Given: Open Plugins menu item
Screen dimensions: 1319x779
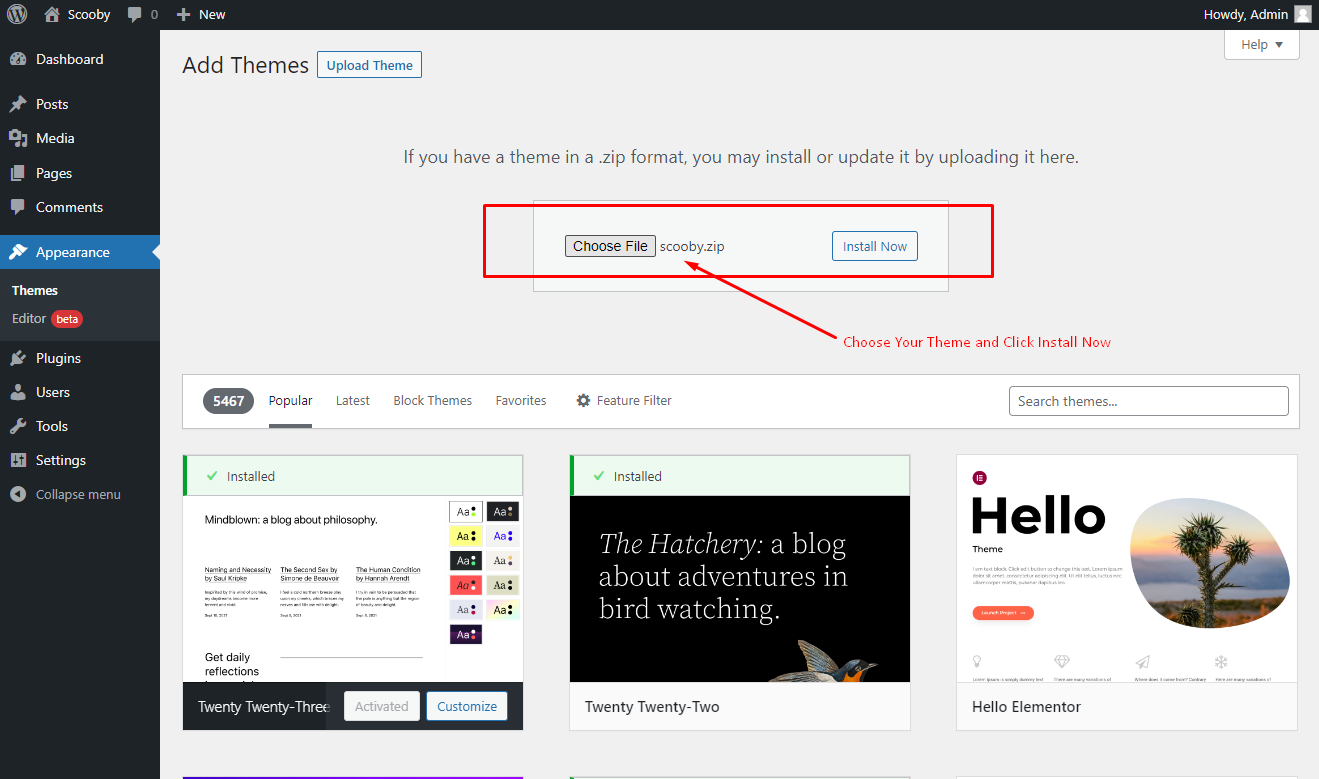Looking at the screenshot, I should [x=80, y=358].
